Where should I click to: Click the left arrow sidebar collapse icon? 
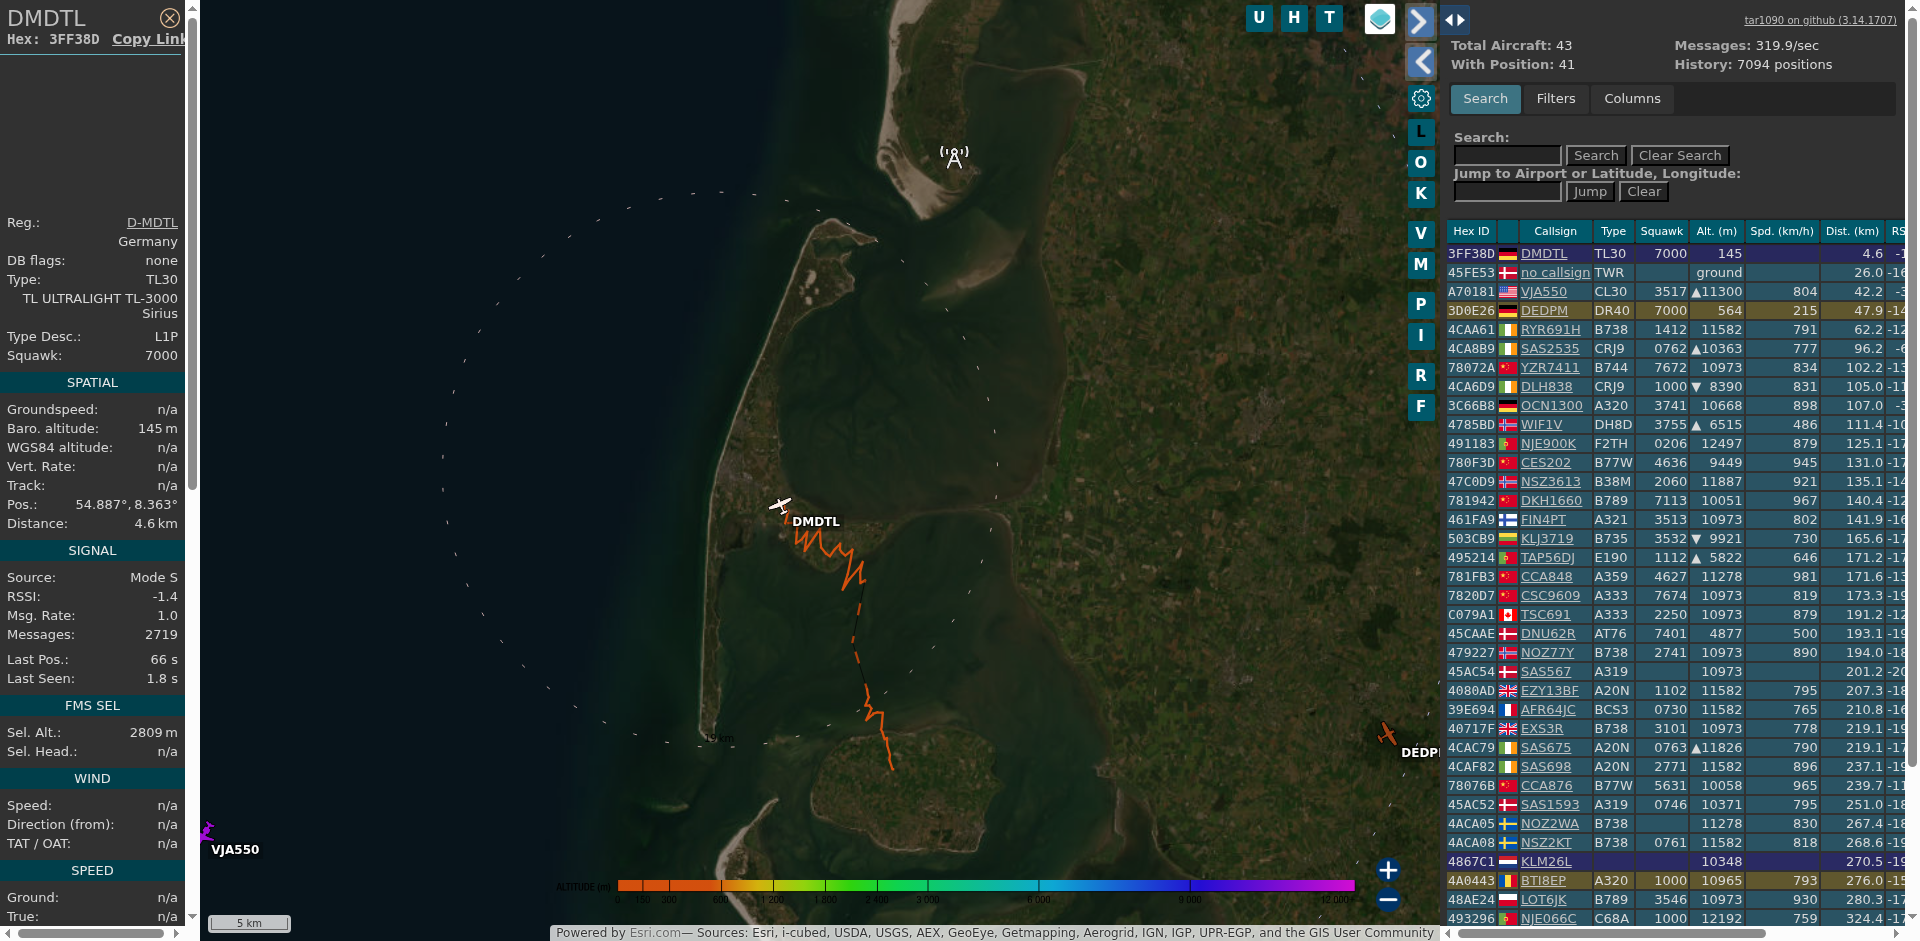click(x=1421, y=62)
